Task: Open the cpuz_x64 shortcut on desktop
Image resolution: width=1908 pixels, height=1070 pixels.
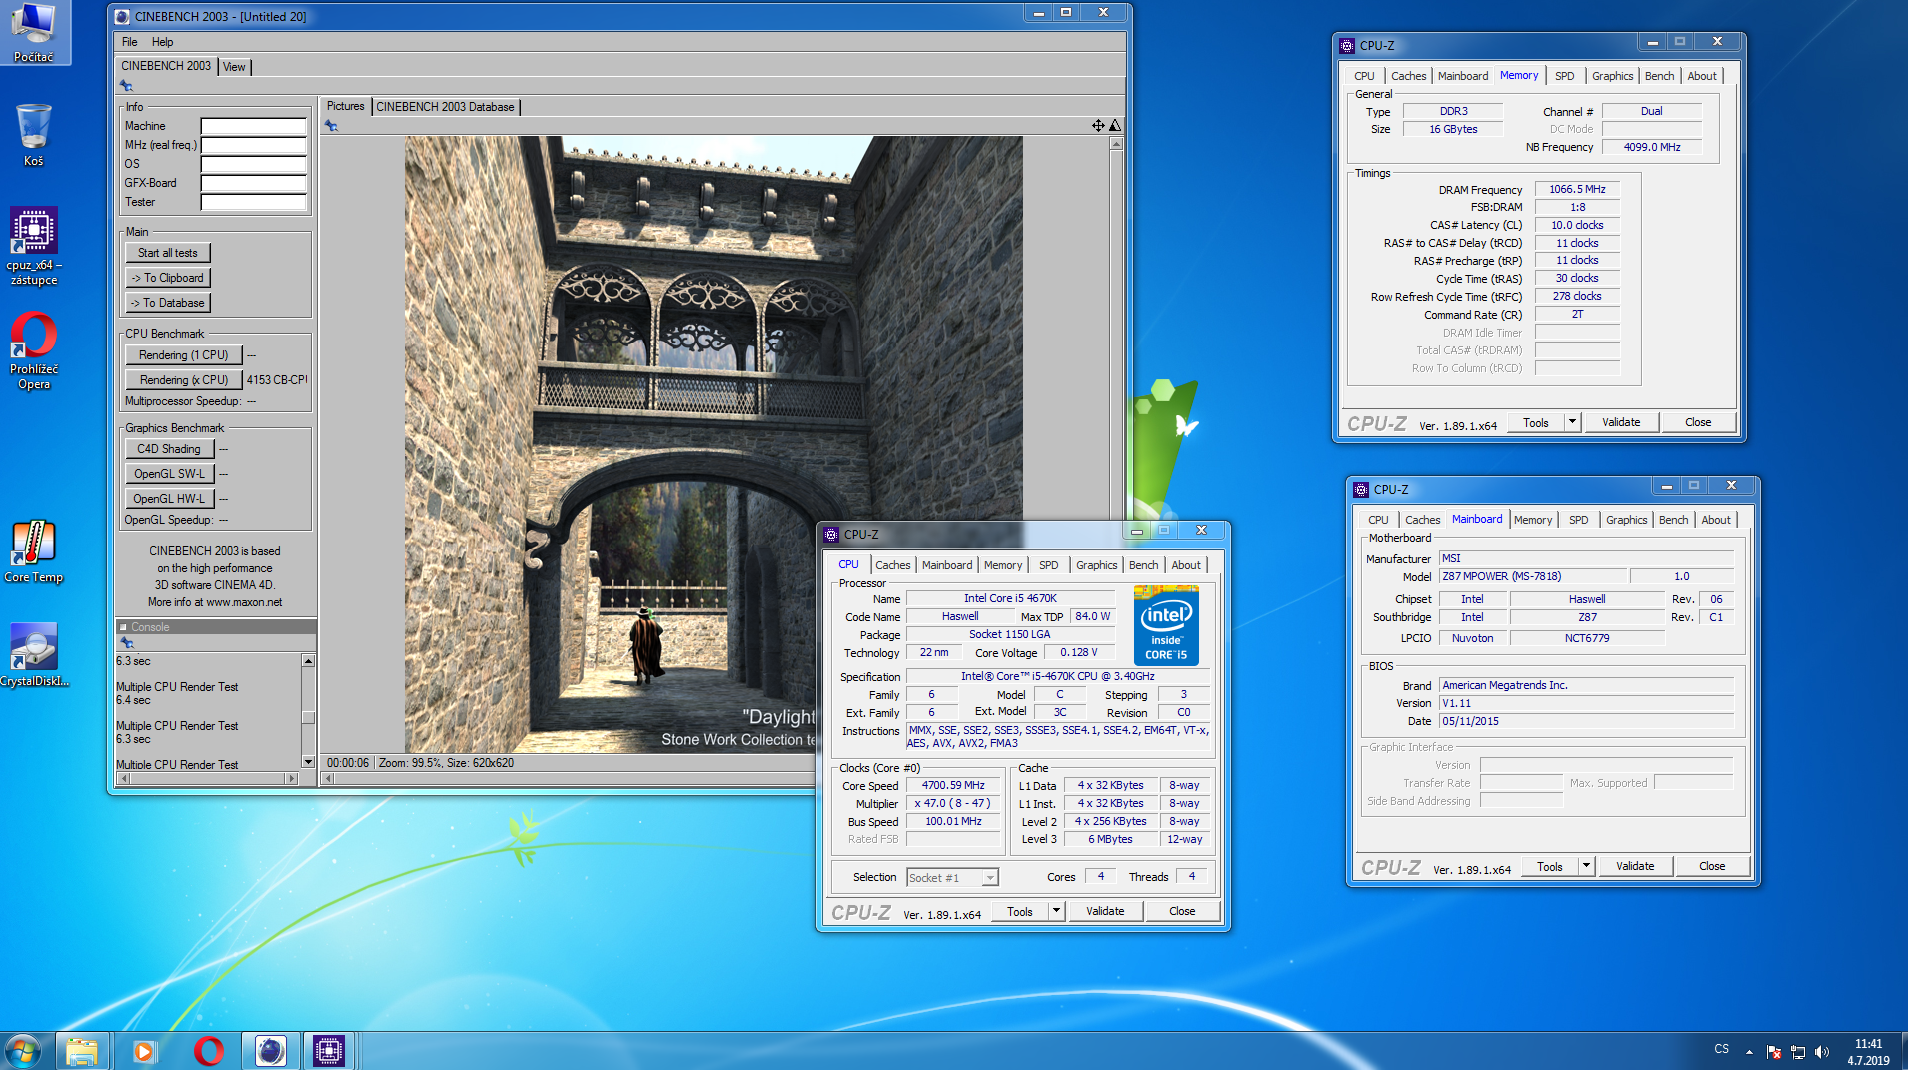Action: tap(34, 246)
